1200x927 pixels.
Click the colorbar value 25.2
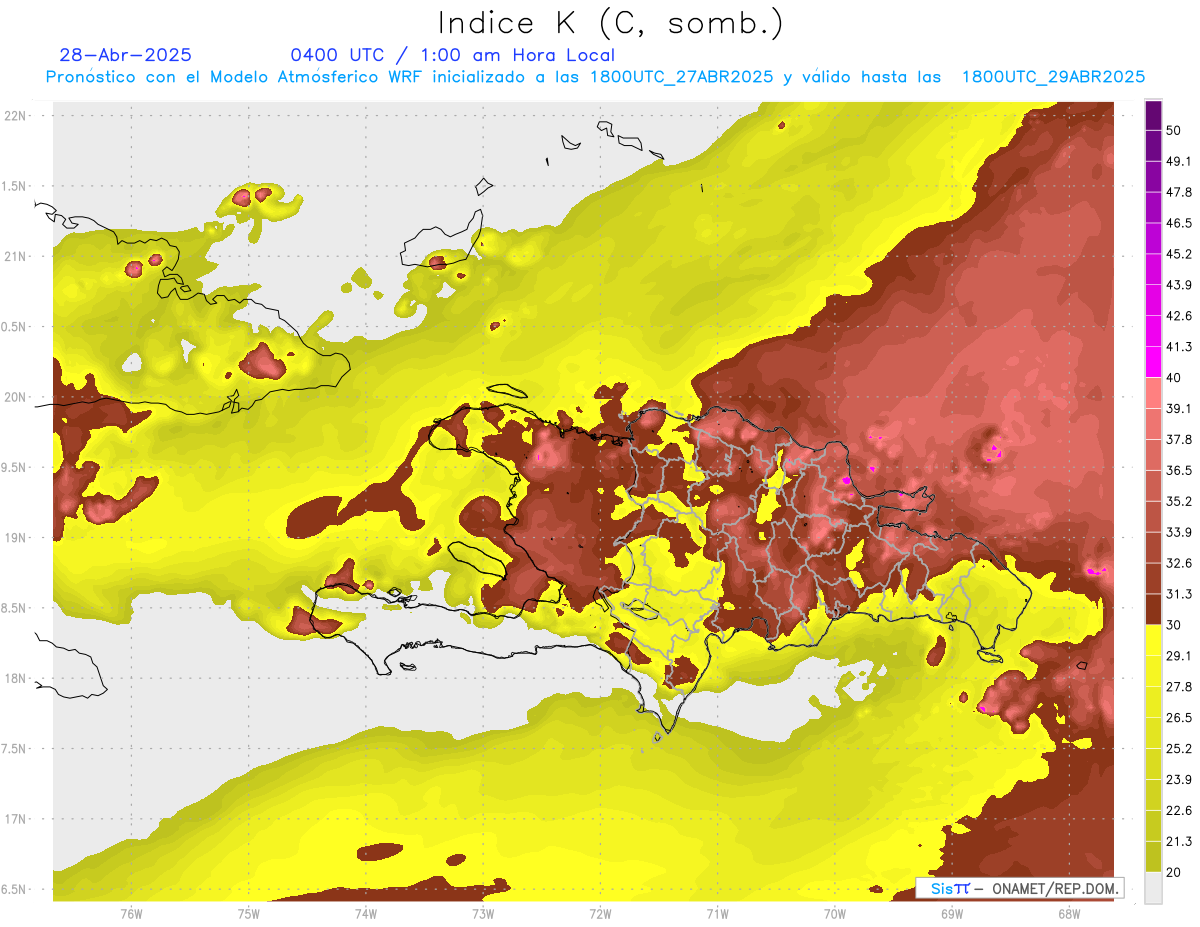pos(1178,748)
